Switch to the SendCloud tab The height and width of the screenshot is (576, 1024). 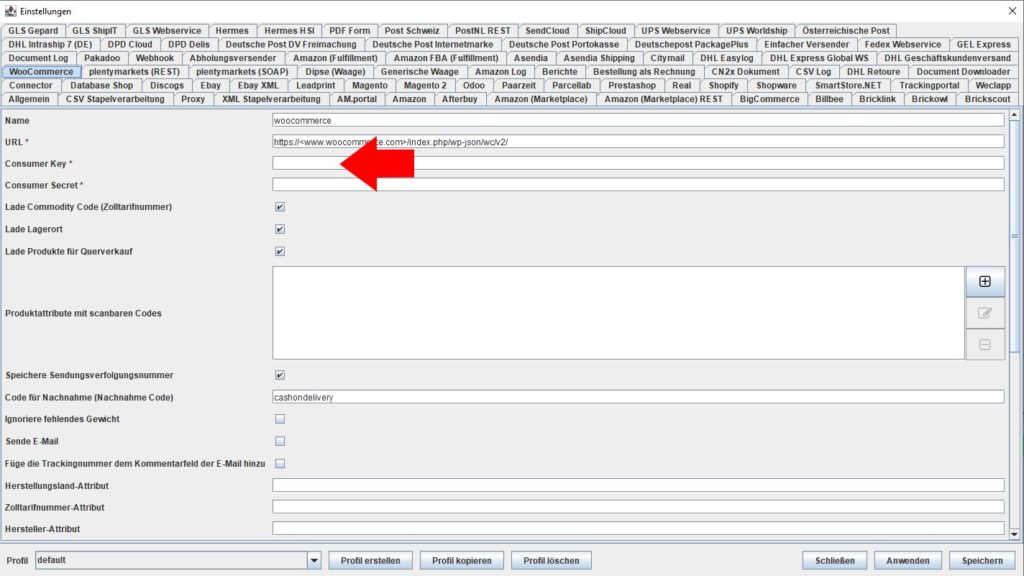(547, 31)
